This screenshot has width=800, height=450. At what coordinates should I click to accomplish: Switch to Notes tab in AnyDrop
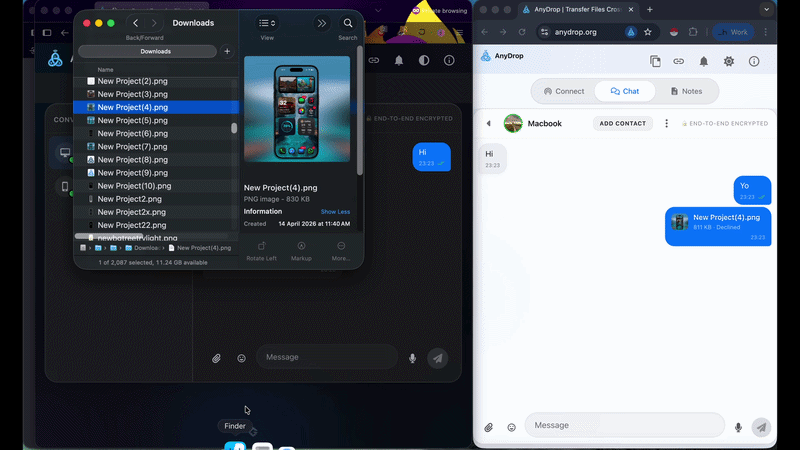[x=686, y=91]
